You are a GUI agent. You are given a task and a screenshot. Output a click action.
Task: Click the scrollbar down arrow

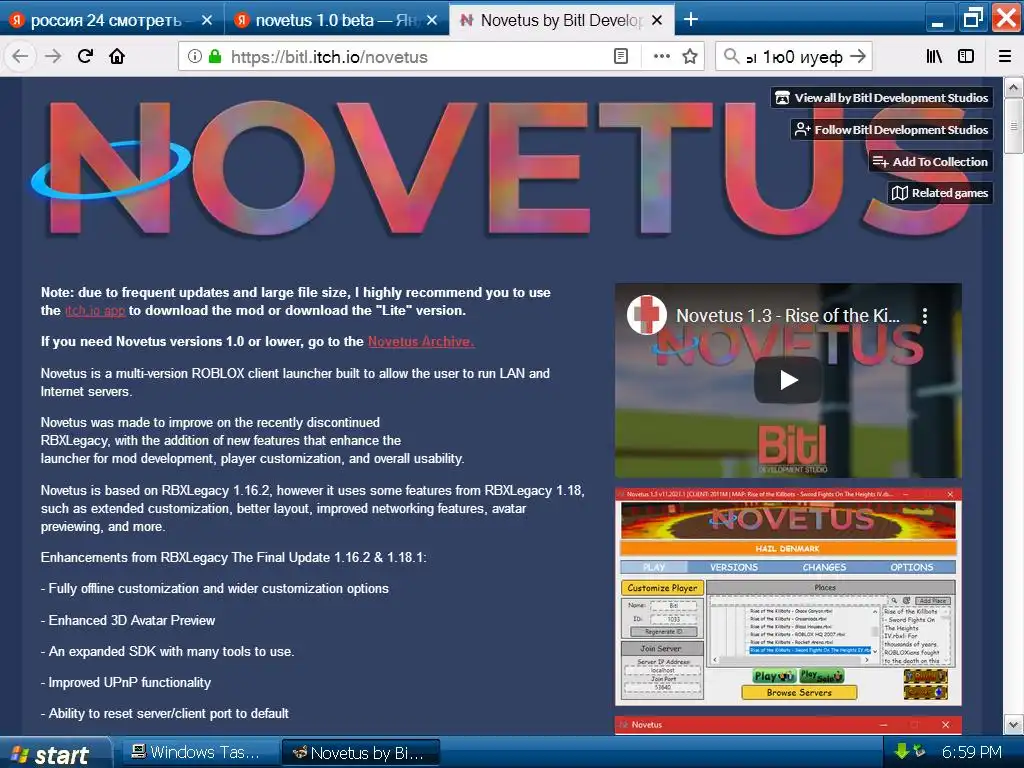[1013, 724]
